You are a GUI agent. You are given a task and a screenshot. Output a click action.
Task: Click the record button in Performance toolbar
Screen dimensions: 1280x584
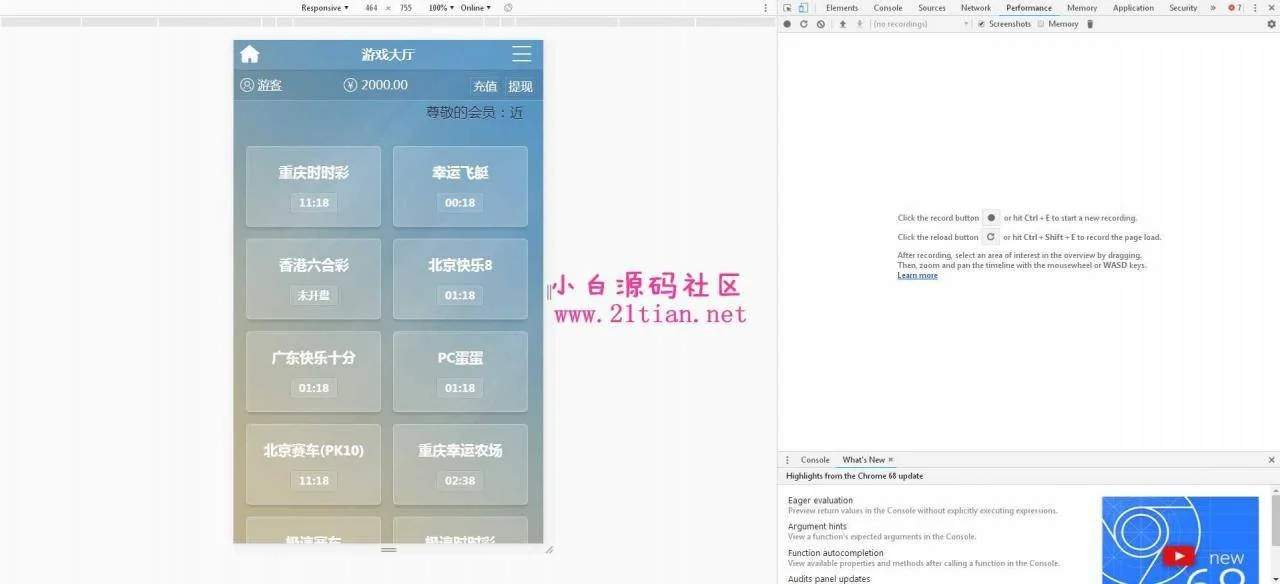(787, 24)
